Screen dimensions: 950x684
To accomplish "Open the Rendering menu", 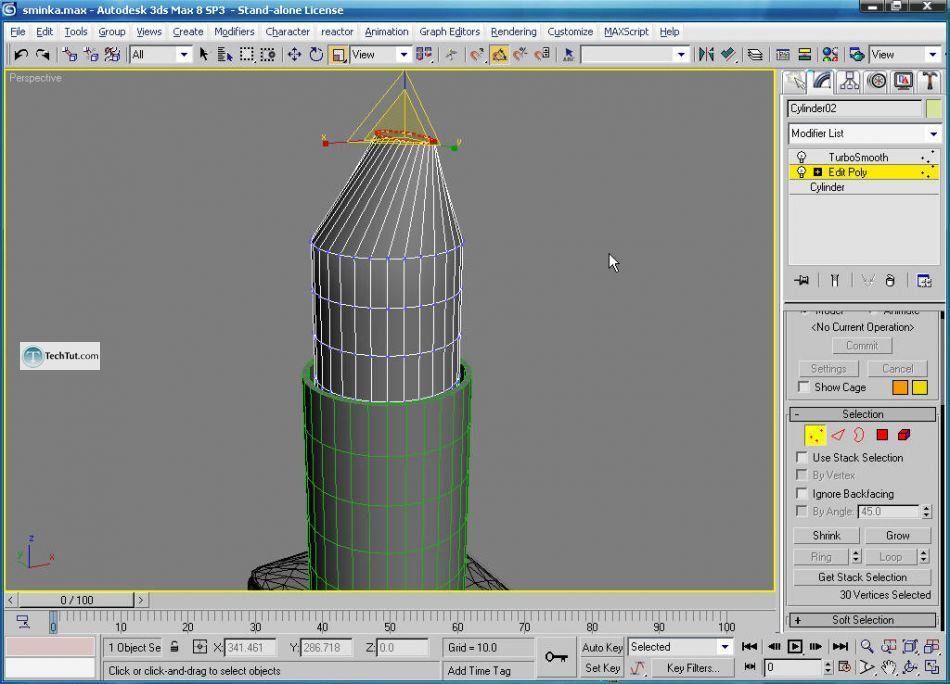I will [x=513, y=32].
